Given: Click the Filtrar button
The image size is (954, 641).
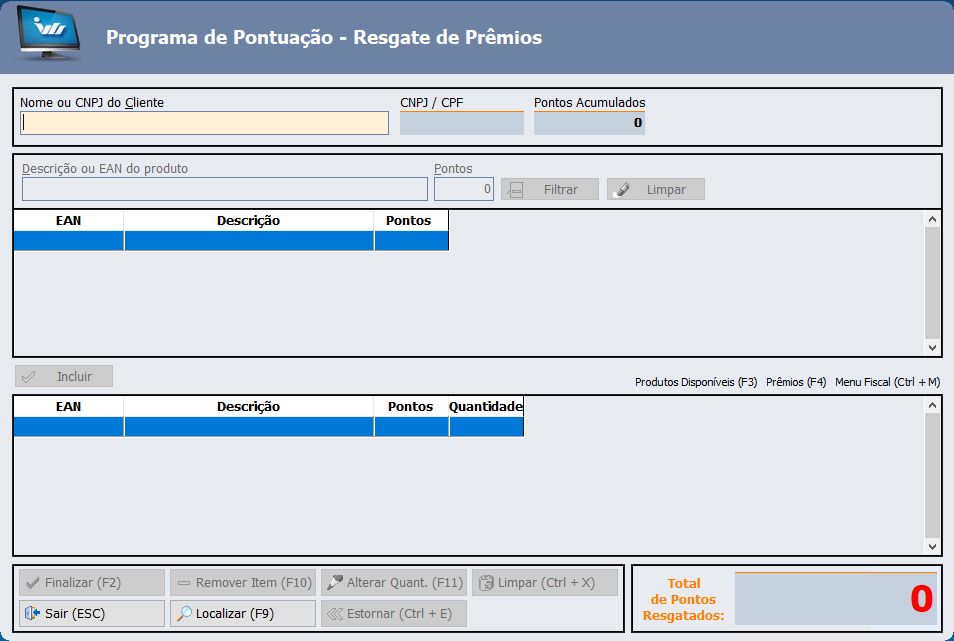Looking at the screenshot, I should (549, 189).
